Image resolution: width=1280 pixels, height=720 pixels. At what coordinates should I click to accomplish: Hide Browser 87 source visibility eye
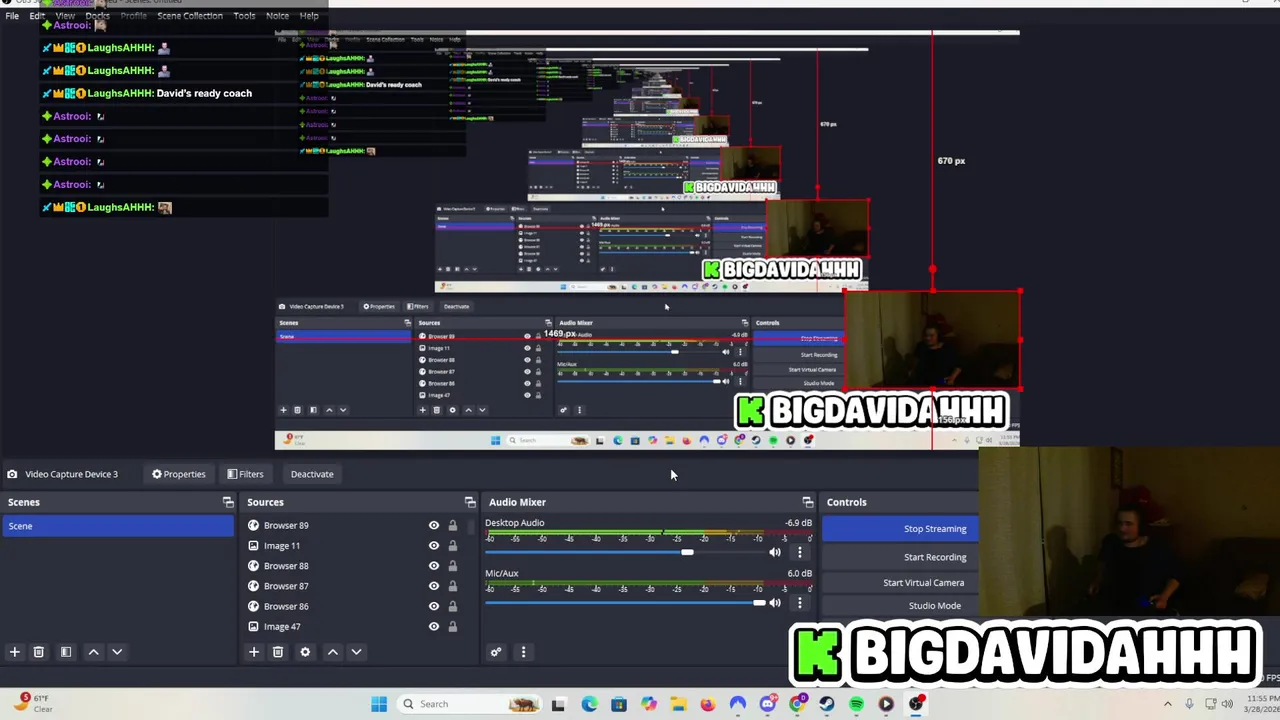[x=434, y=586]
